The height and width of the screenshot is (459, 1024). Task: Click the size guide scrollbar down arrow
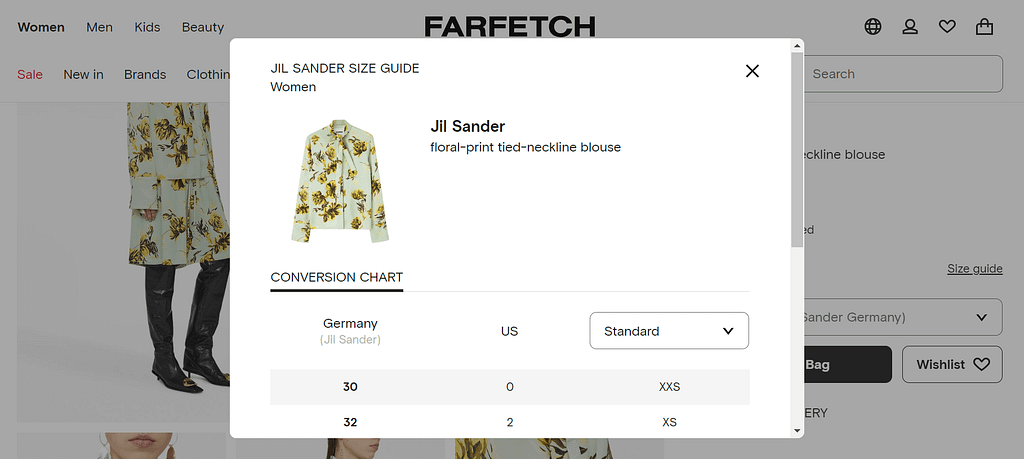tap(797, 430)
